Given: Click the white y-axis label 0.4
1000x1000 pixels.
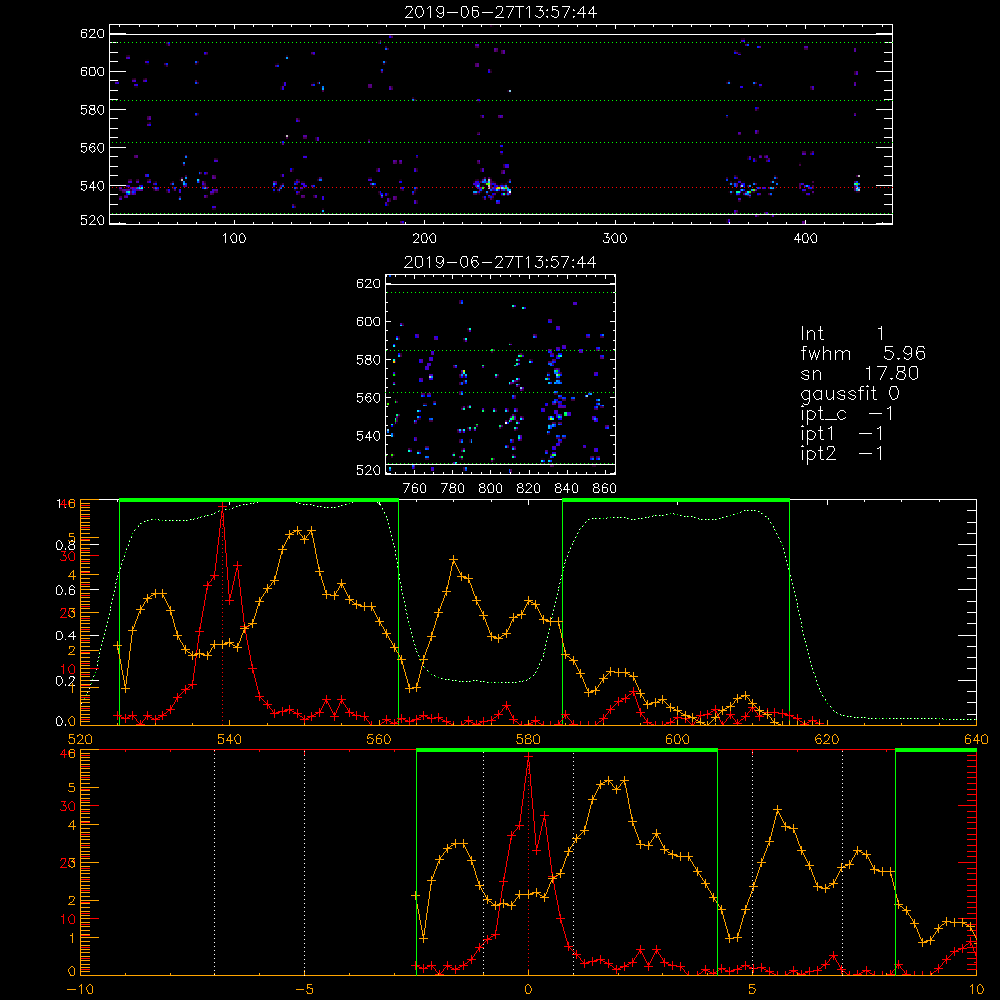Looking at the screenshot, I should pyautogui.click(x=65, y=636).
